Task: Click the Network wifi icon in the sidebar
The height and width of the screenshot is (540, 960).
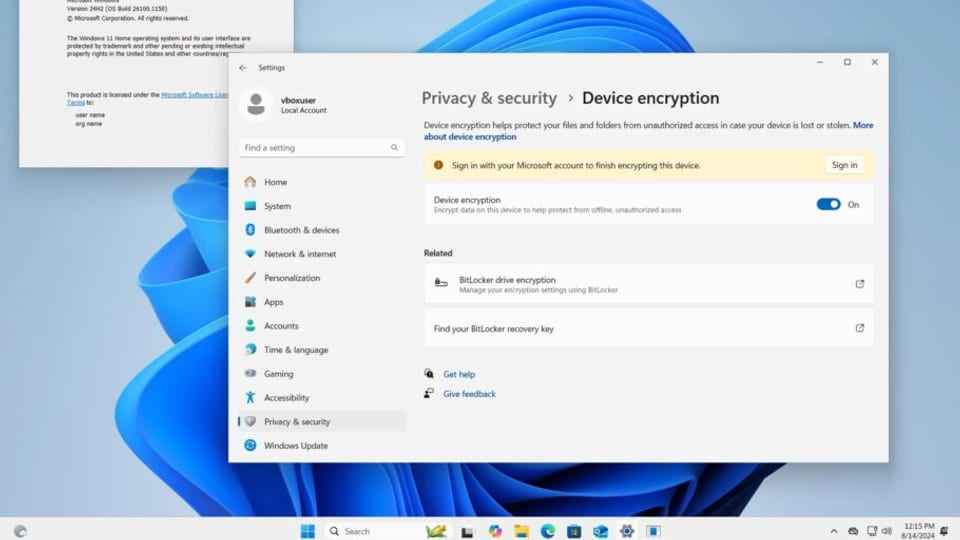Action: (x=250, y=253)
